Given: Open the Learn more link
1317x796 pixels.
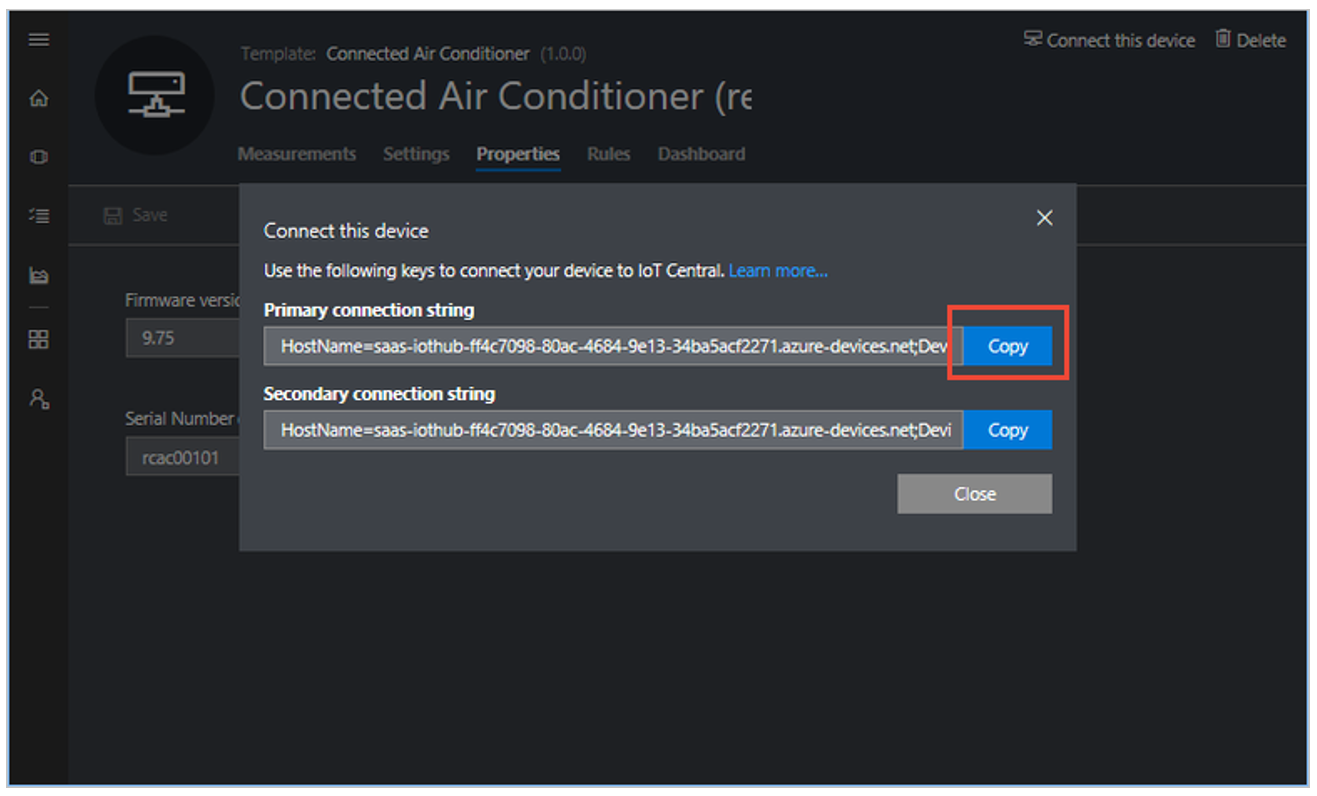Looking at the screenshot, I should point(778,271).
